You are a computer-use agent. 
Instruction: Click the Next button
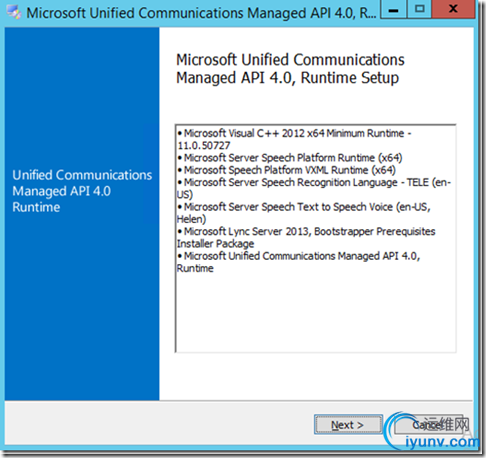pyautogui.click(x=348, y=425)
